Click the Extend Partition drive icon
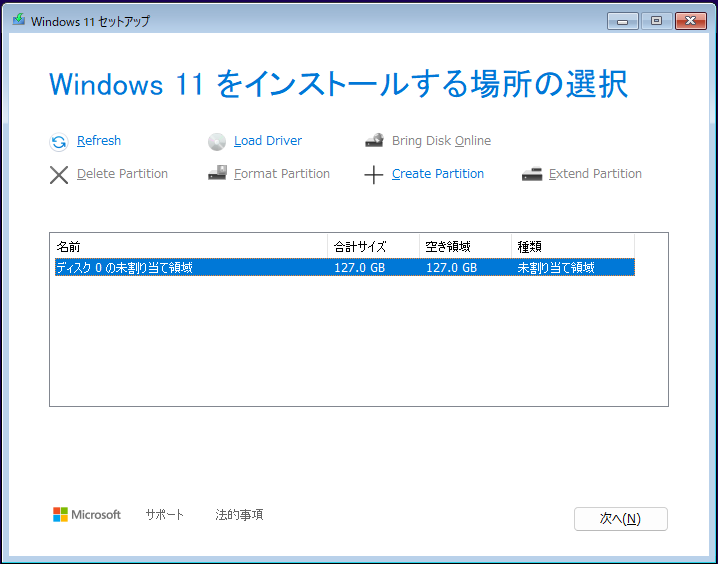Image resolution: width=718 pixels, height=564 pixels. tap(532, 174)
